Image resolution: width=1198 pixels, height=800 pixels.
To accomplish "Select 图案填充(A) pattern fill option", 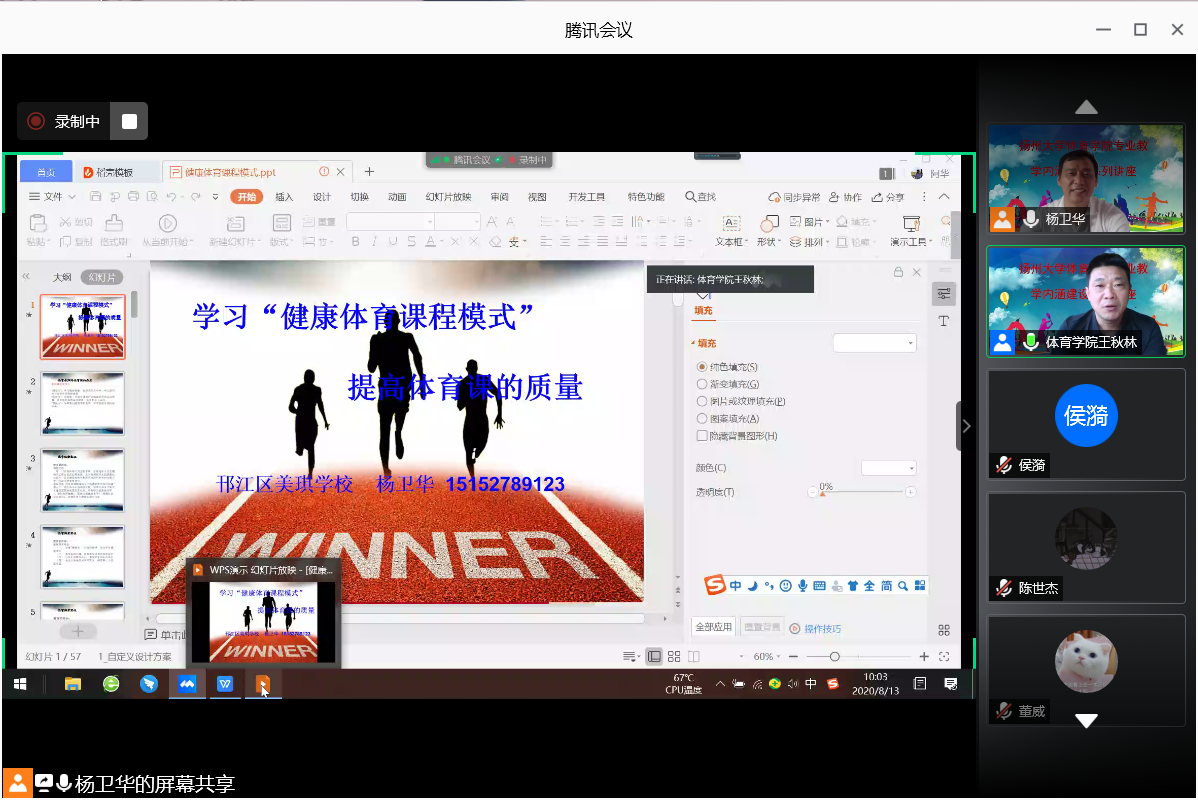I will 702,419.
